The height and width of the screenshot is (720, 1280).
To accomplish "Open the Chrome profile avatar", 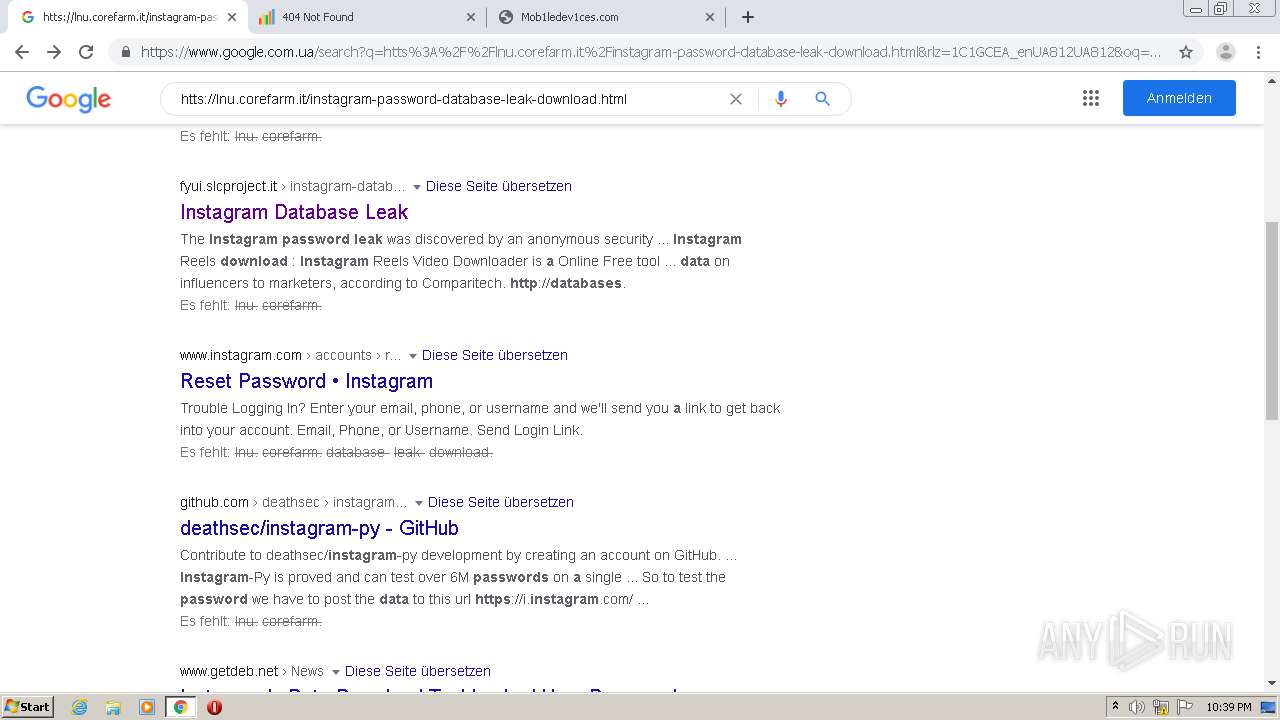I will [1226, 52].
